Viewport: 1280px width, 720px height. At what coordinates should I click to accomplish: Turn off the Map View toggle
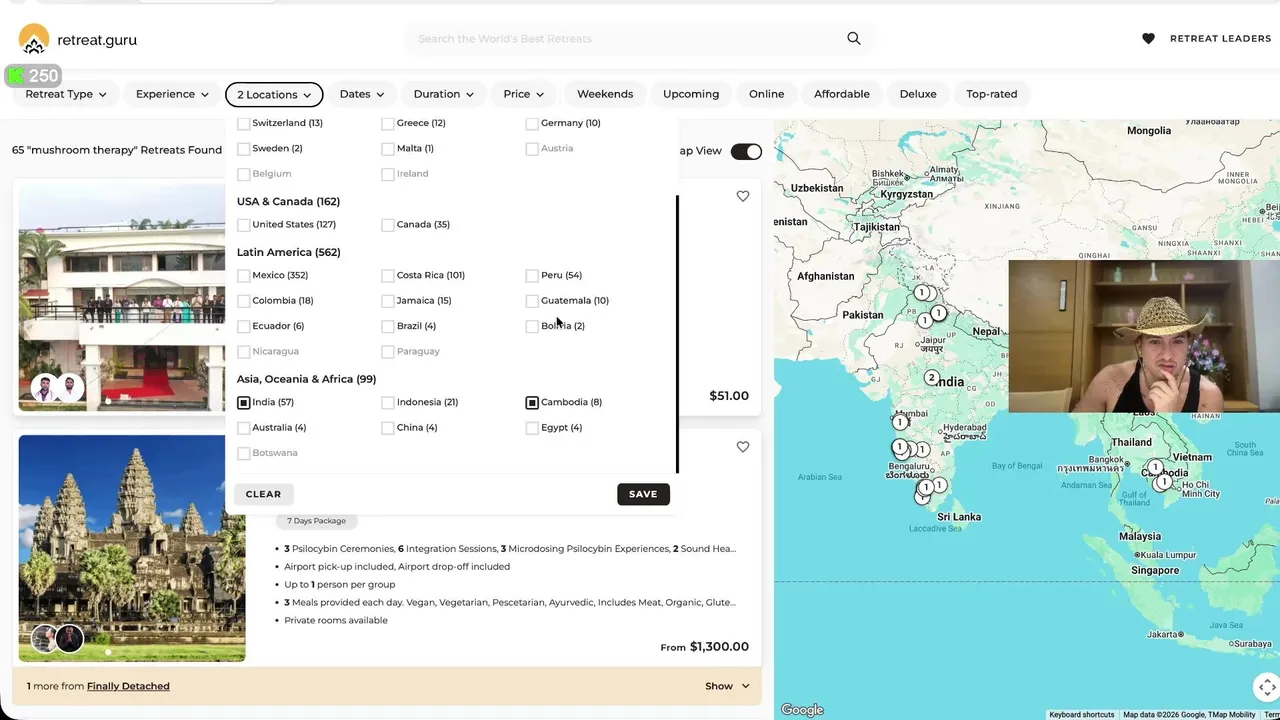(x=746, y=151)
